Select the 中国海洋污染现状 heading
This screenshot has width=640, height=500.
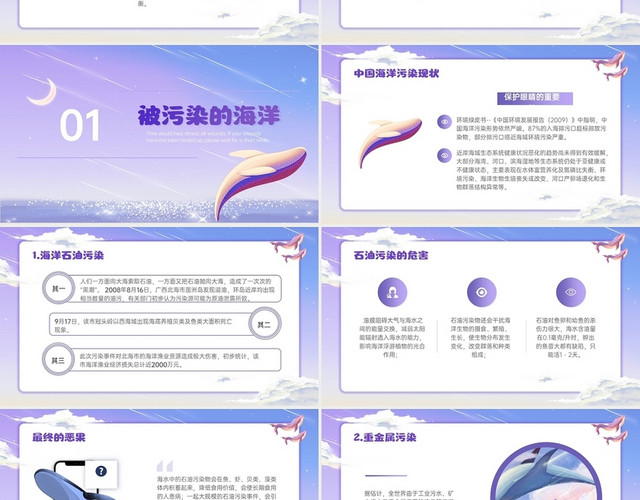[x=396, y=73]
